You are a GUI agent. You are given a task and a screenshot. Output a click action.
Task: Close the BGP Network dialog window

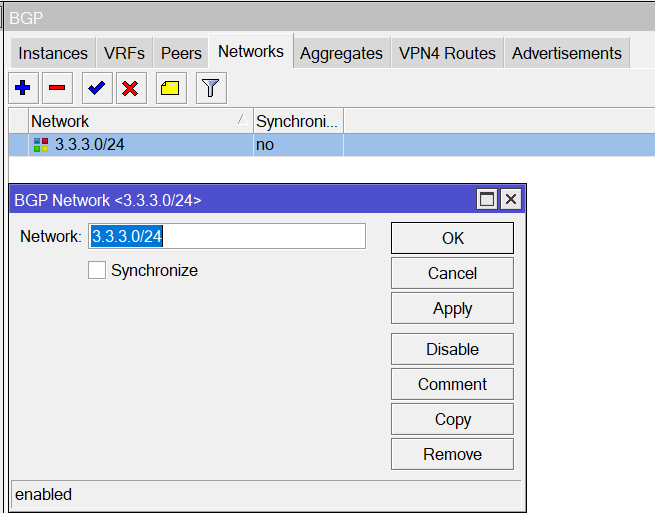[511, 200]
